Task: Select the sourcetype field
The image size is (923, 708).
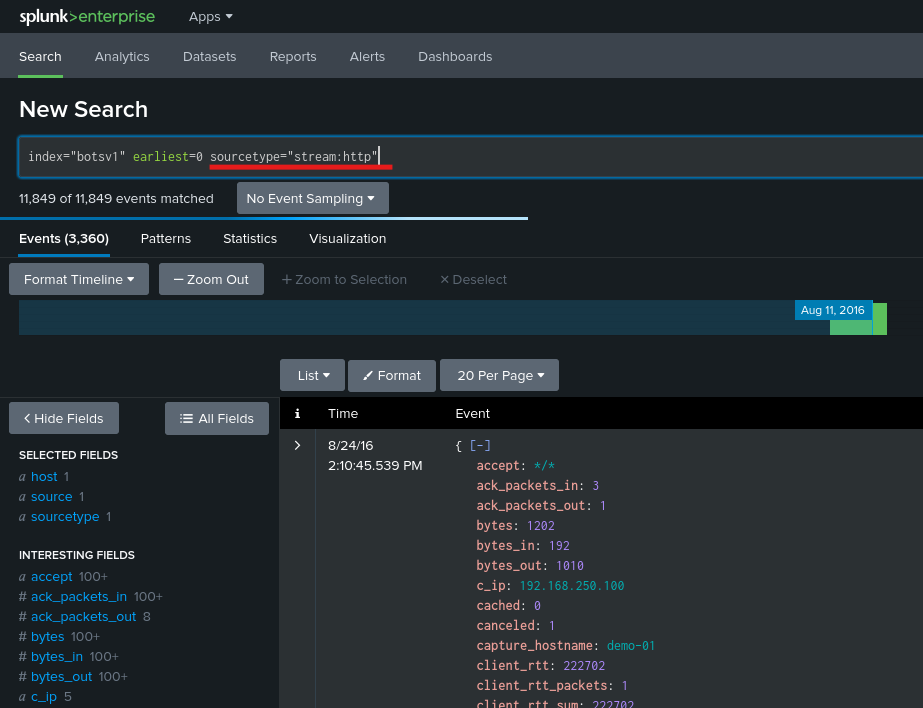Action: coord(65,517)
